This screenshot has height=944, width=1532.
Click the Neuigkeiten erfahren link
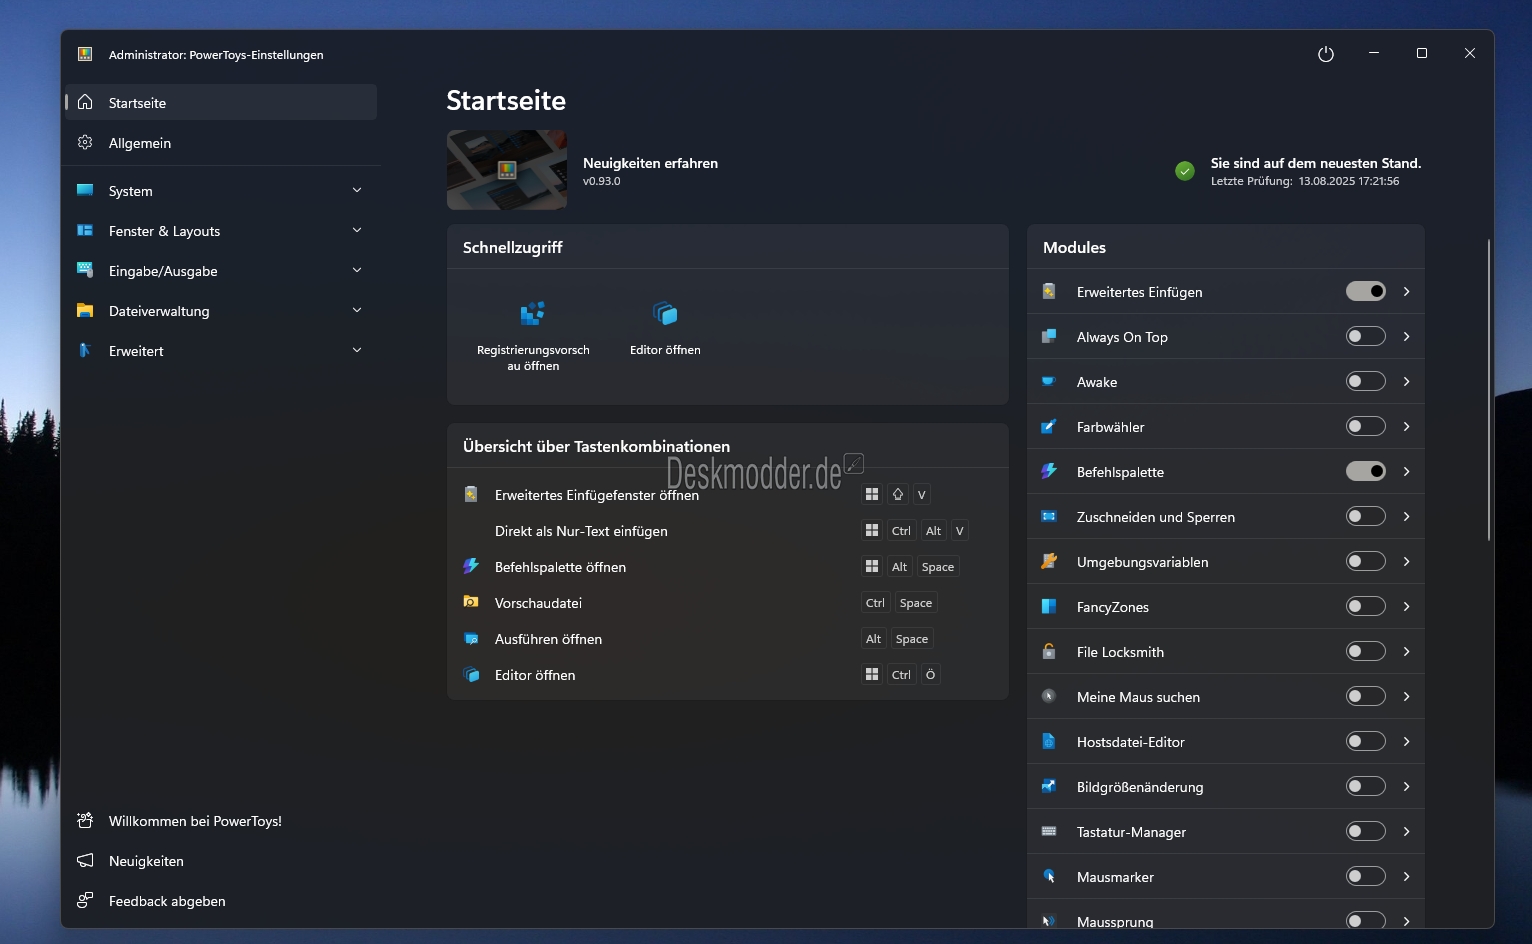click(650, 163)
